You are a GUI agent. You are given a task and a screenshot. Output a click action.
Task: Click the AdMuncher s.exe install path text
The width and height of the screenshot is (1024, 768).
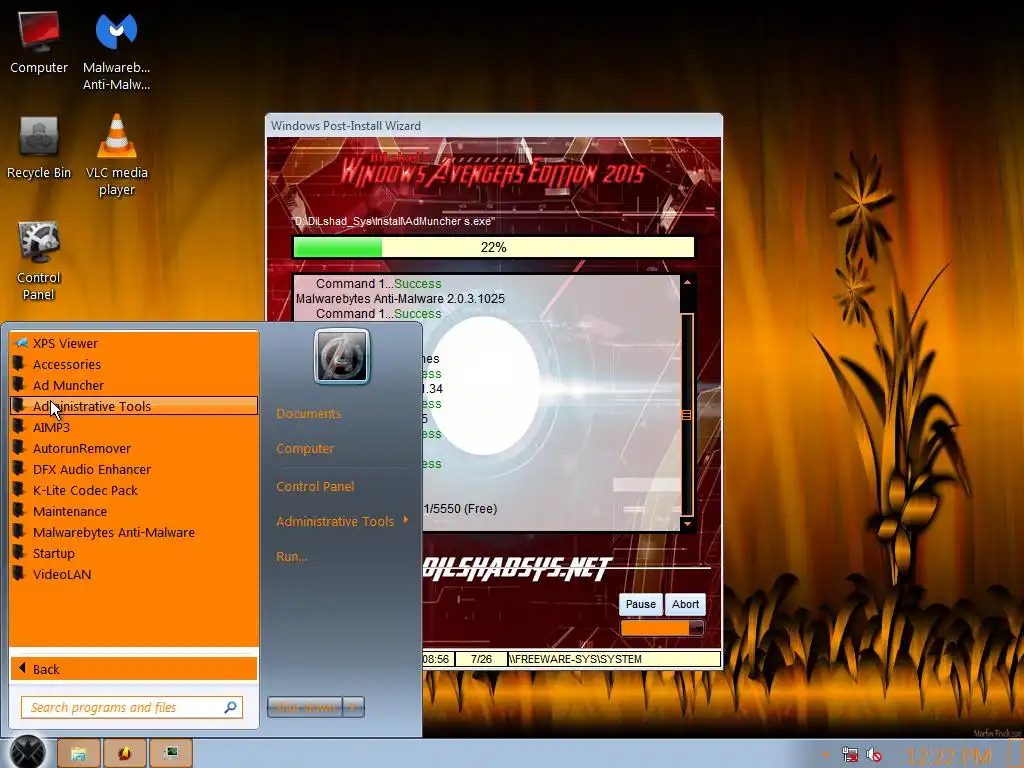click(x=394, y=221)
